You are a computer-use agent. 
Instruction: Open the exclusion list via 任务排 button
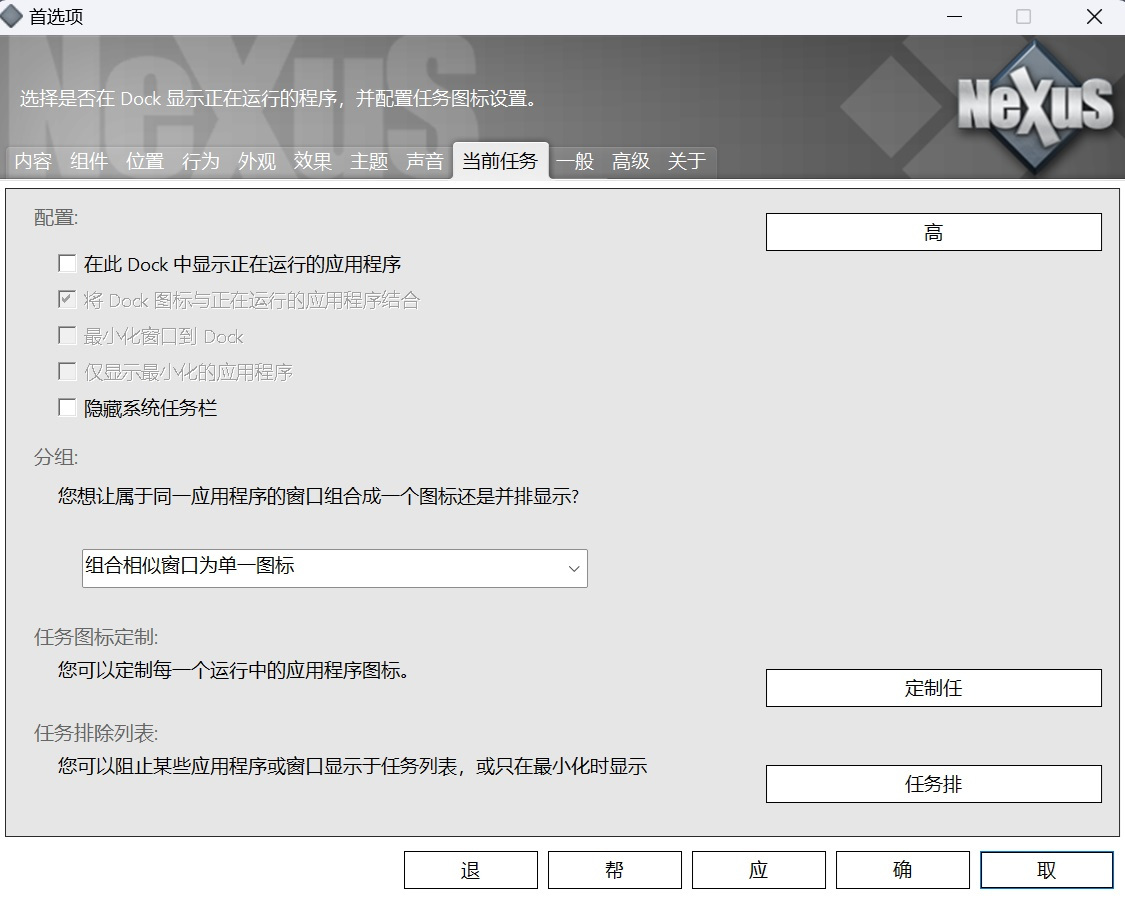click(x=933, y=784)
